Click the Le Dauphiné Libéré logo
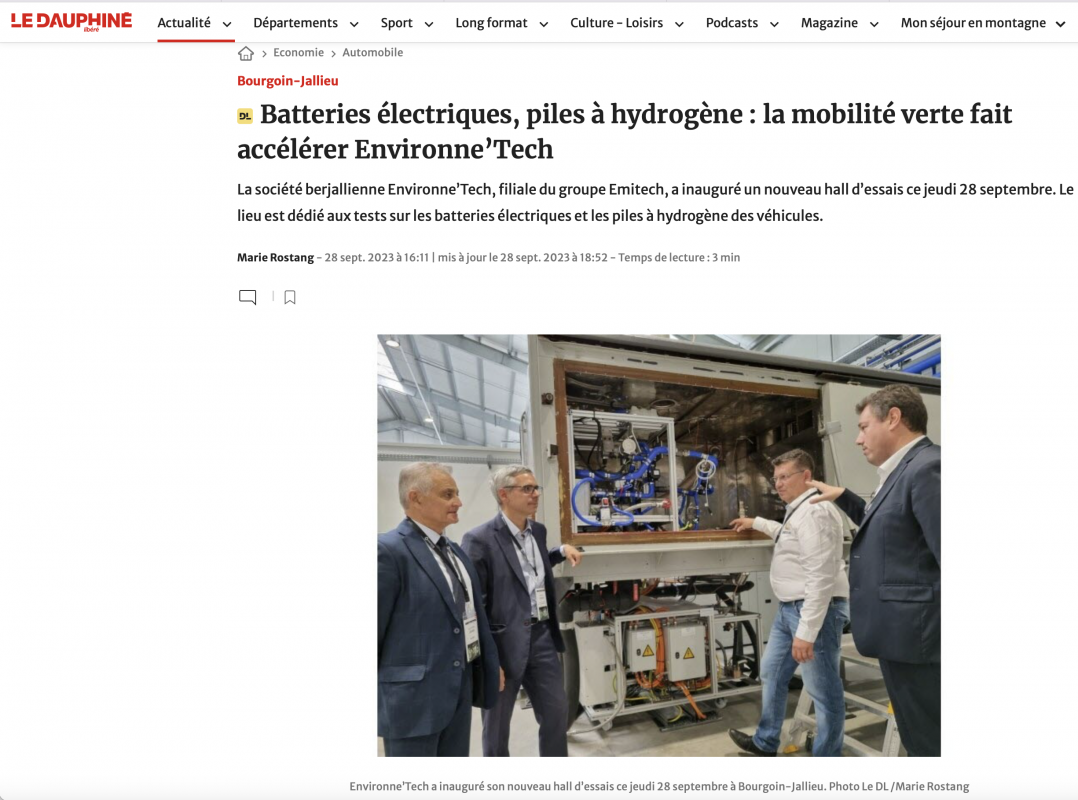Screen dimensions: 1078x800 click(72, 21)
